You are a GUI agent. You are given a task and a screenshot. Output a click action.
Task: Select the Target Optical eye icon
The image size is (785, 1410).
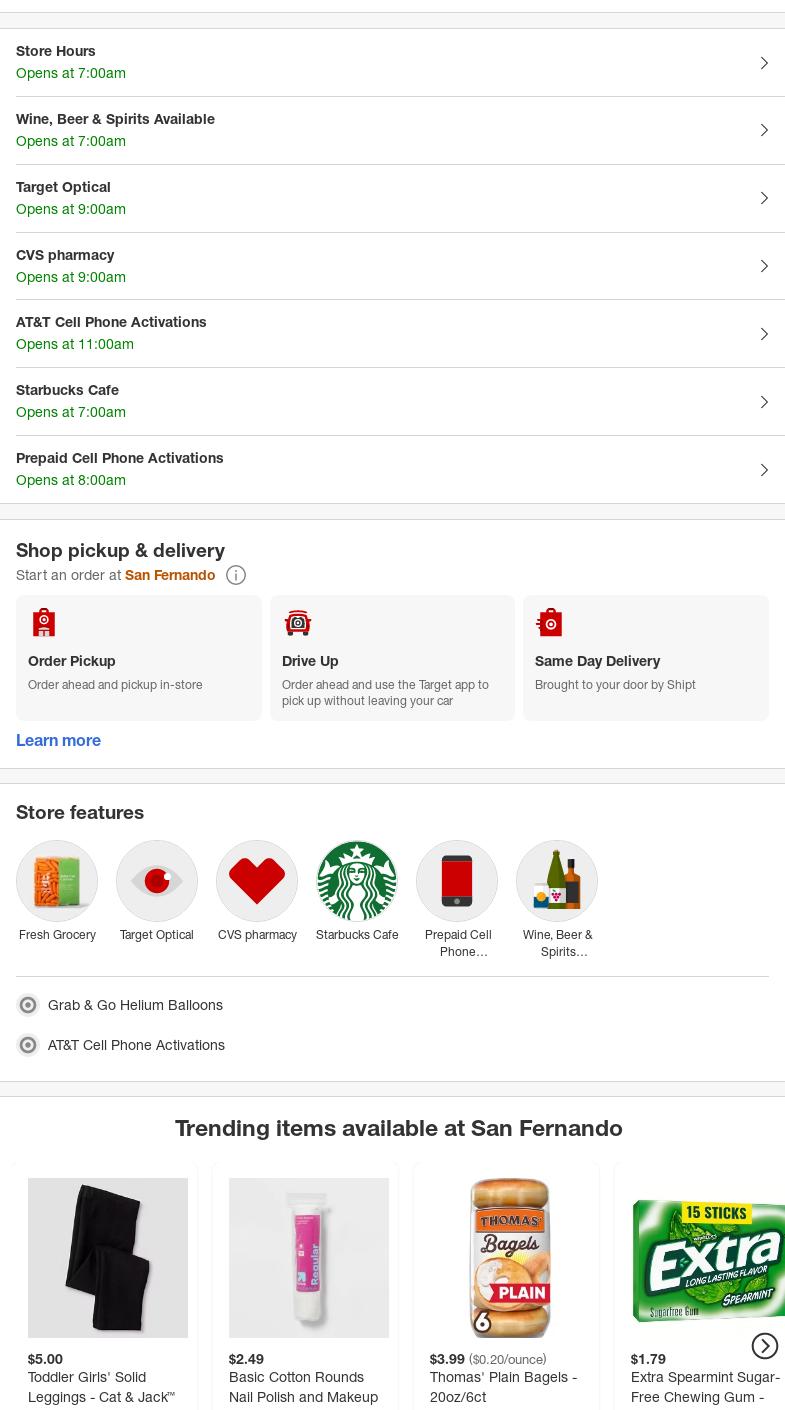pyautogui.click(x=157, y=881)
